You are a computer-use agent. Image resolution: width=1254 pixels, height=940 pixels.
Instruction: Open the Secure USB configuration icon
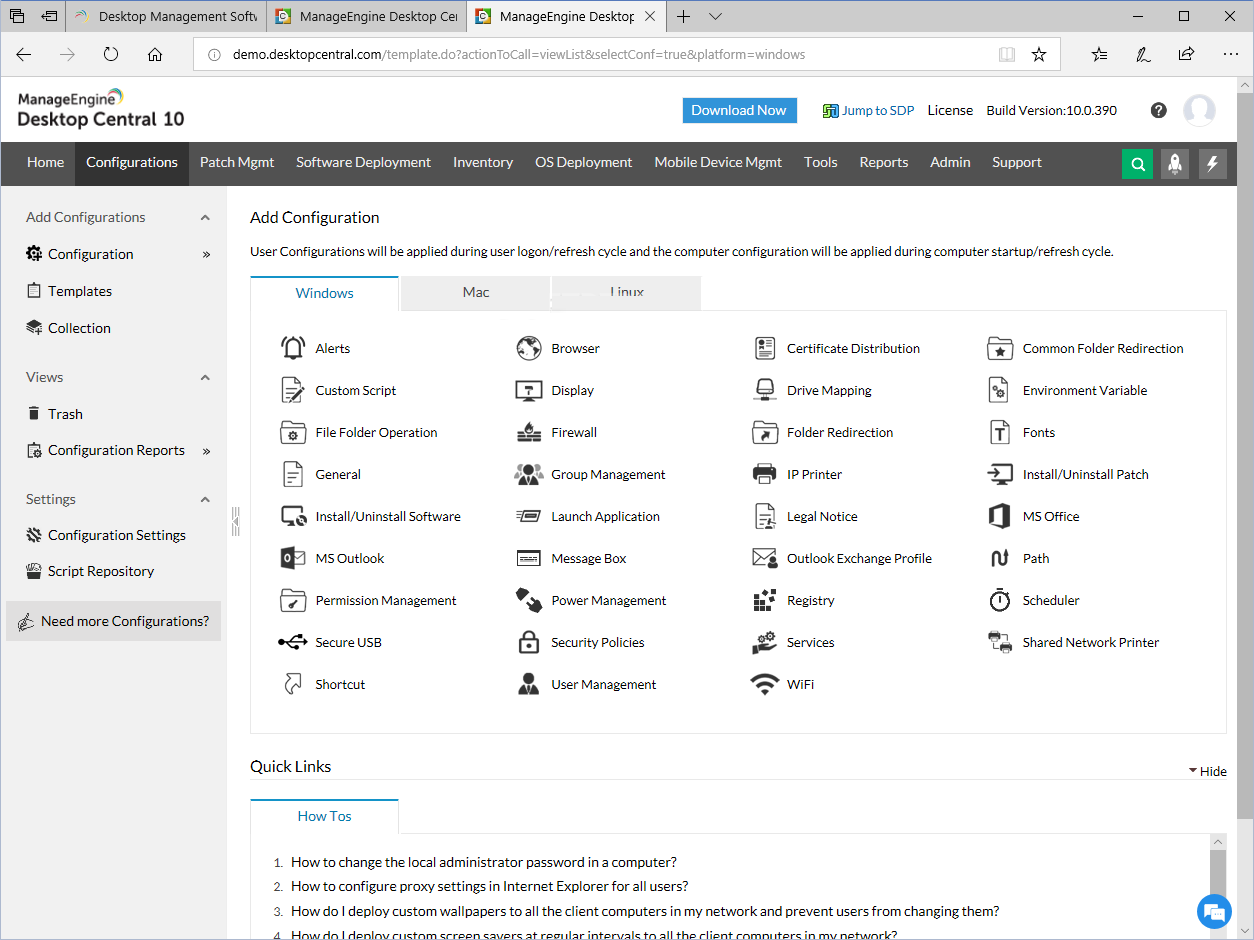[x=293, y=643]
